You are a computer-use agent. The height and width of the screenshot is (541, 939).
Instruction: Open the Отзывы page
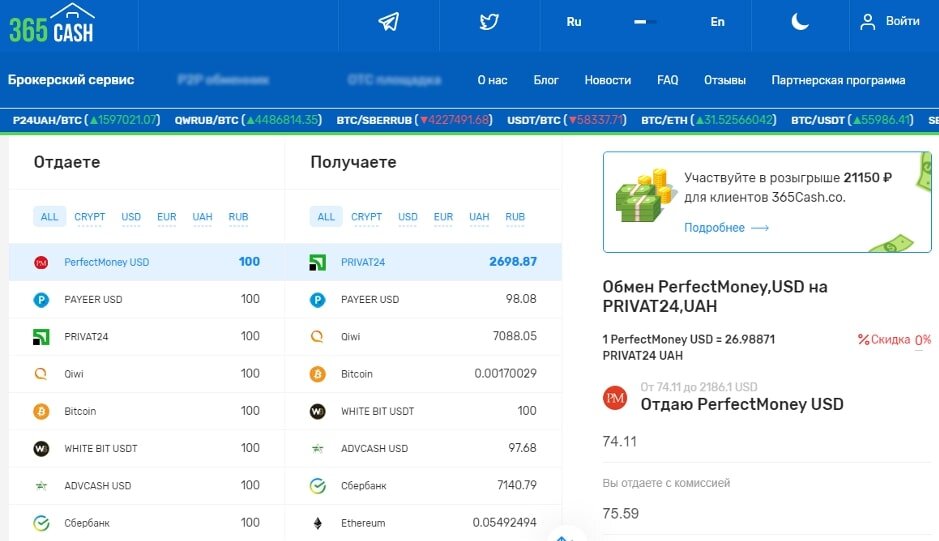click(x=725, y=80)
